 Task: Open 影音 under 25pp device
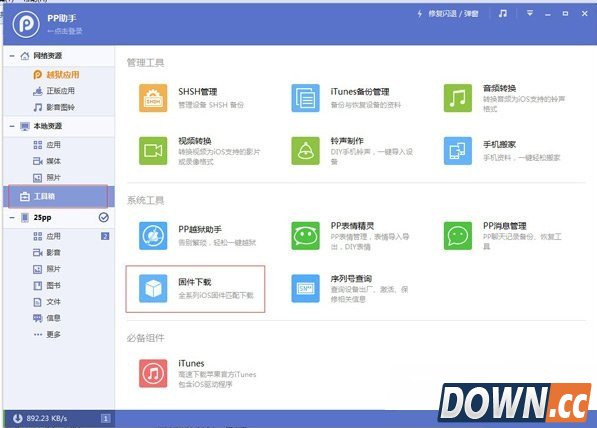pos(47,252)
